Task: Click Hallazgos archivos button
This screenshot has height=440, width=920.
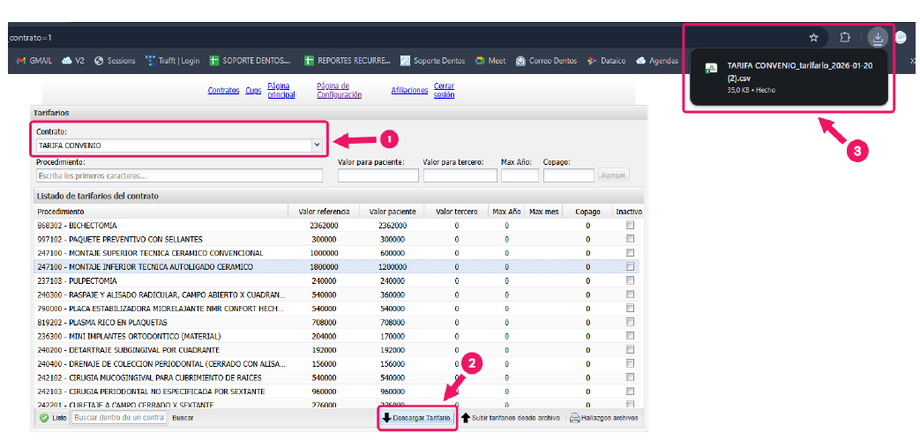Action: coord(604,417)
